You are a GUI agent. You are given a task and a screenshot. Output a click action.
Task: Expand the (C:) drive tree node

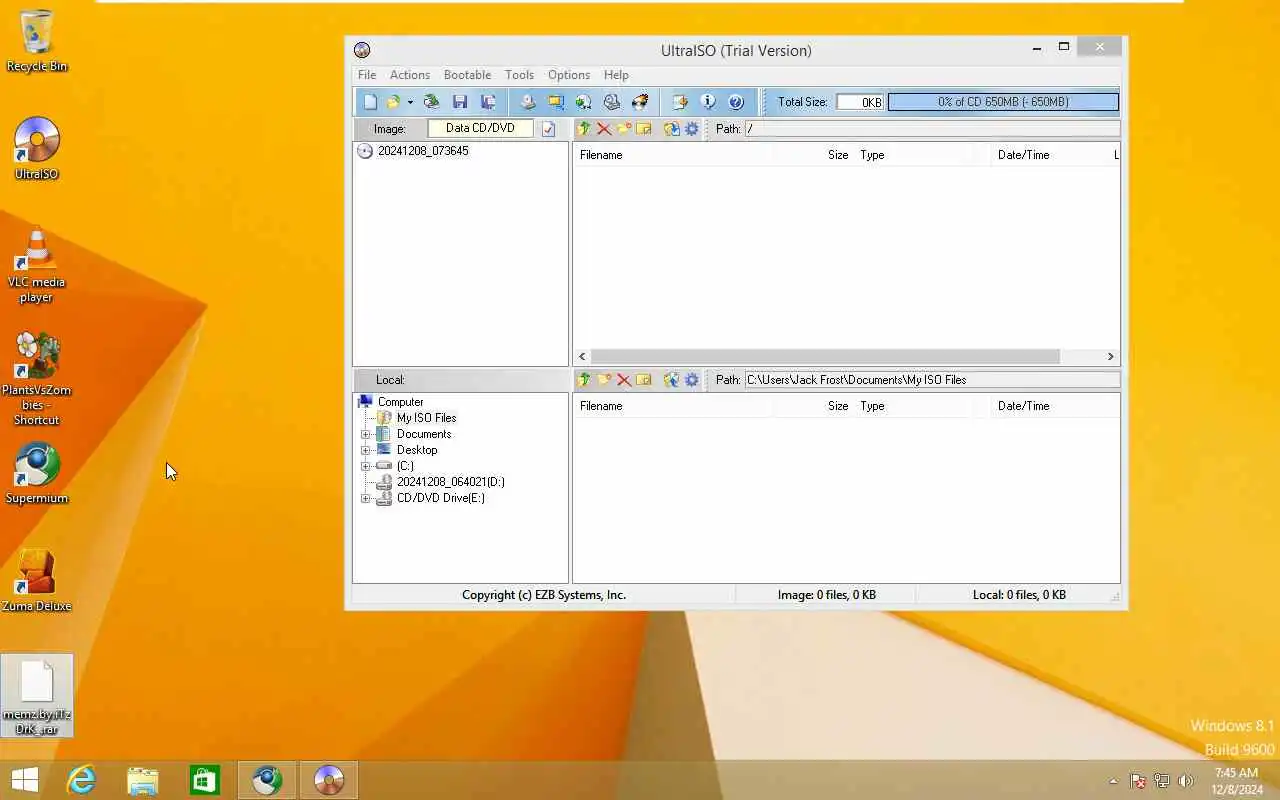coord(366,466)
